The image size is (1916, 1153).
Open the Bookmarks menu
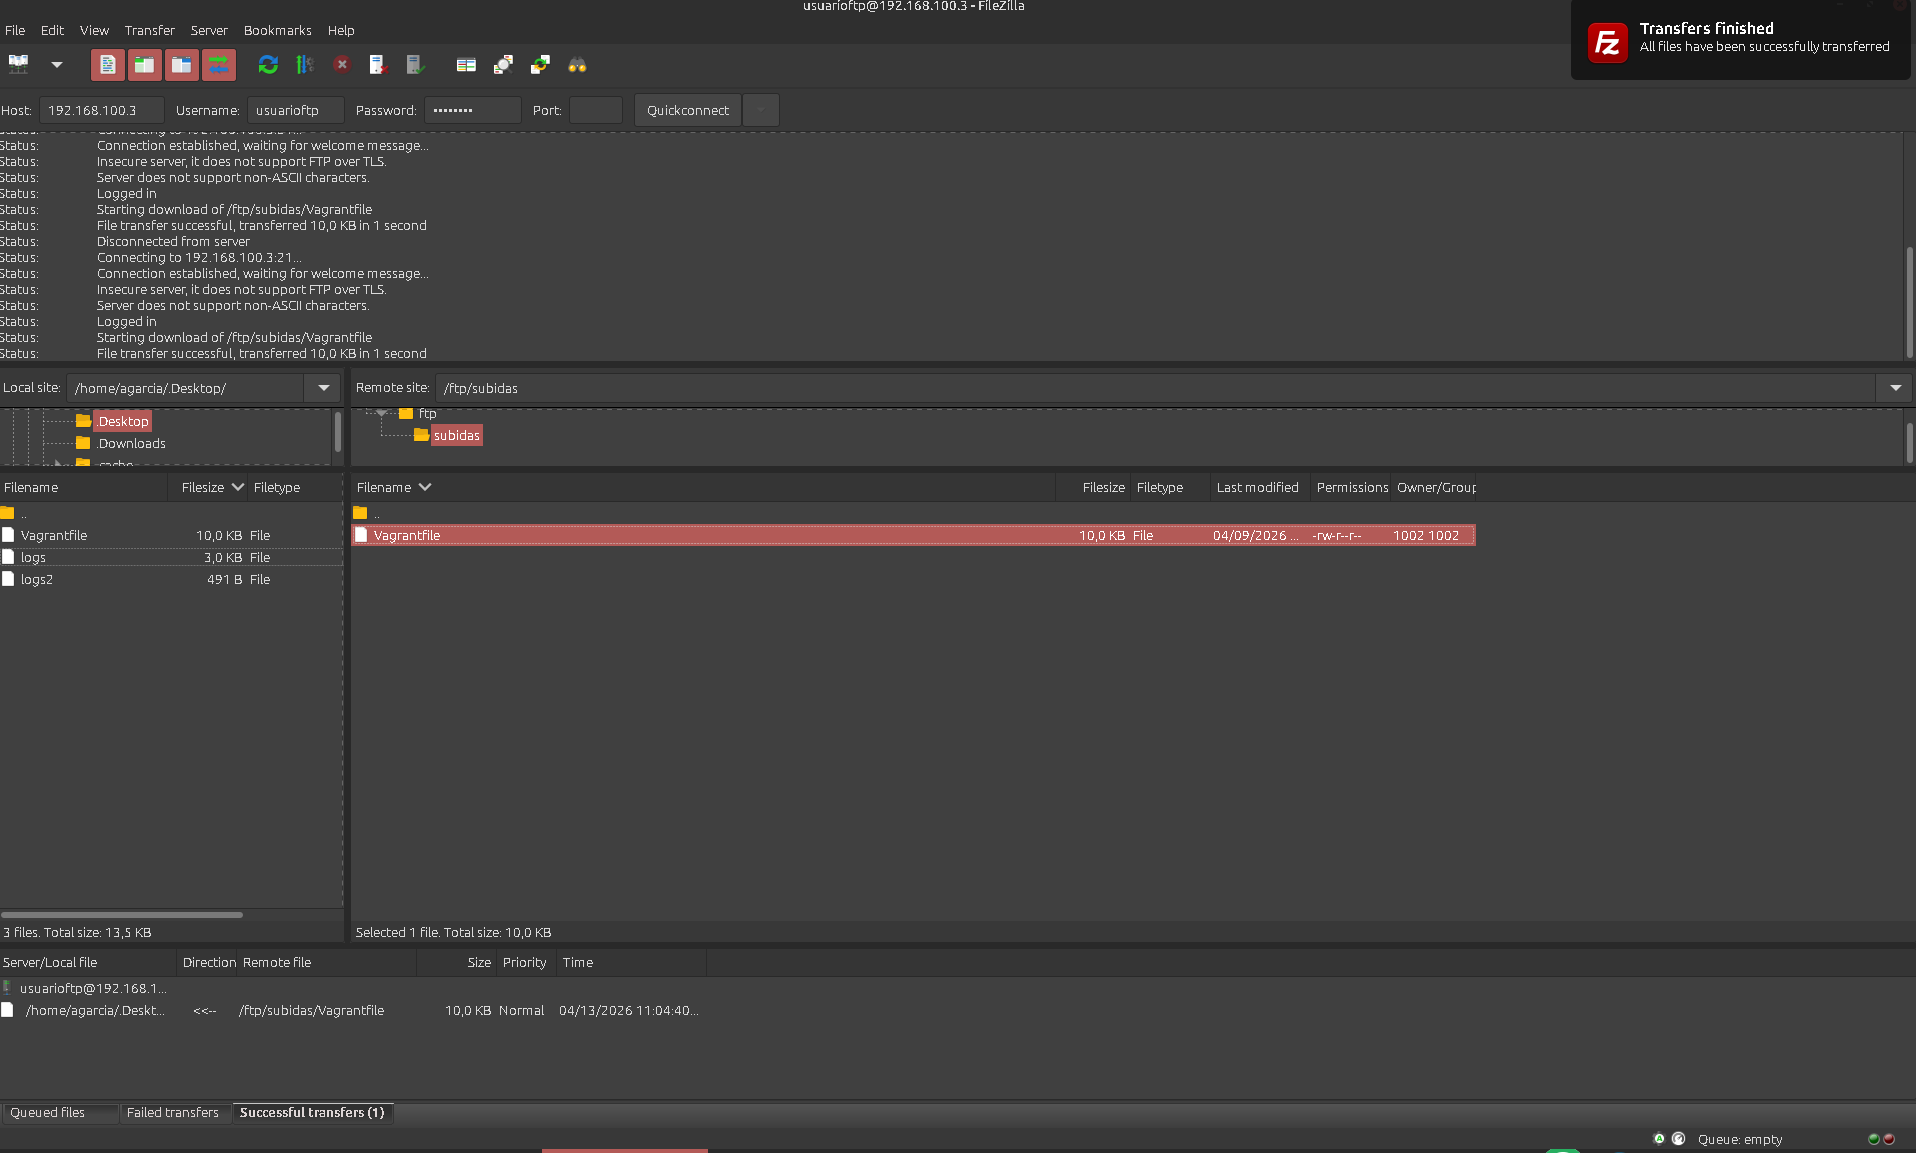pos(277,30)
